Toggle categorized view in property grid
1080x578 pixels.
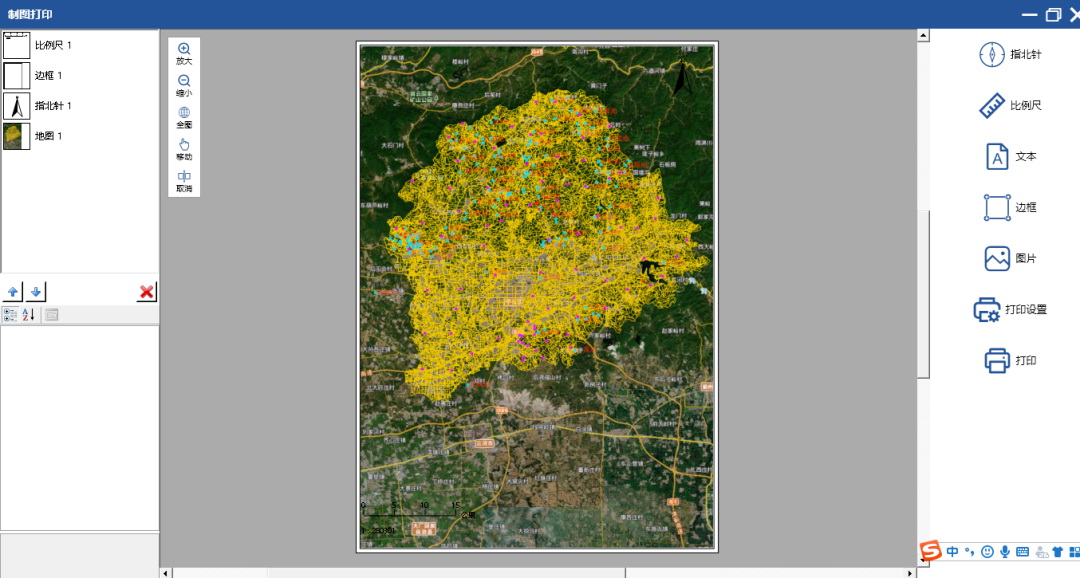click(10, 315)
